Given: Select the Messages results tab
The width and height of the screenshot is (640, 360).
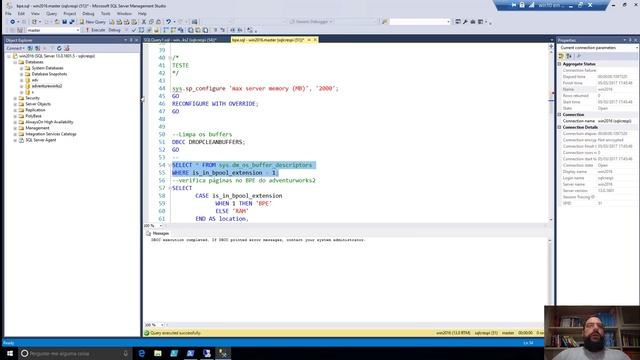Looking at the screenshot, I should [x=158, y=233].
